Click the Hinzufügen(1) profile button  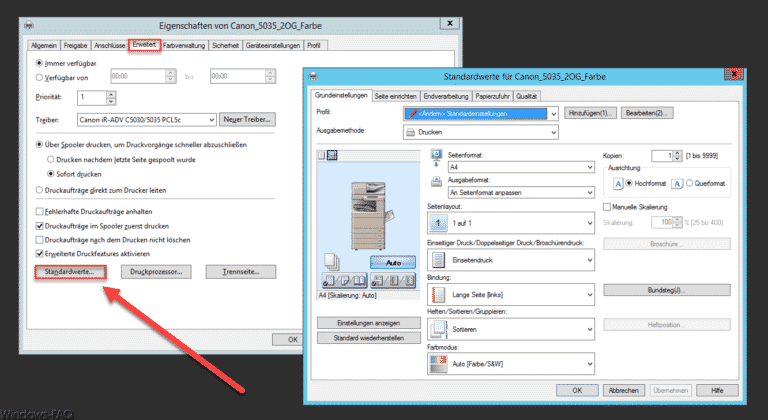pyautogui.click(x=590, y=113)
